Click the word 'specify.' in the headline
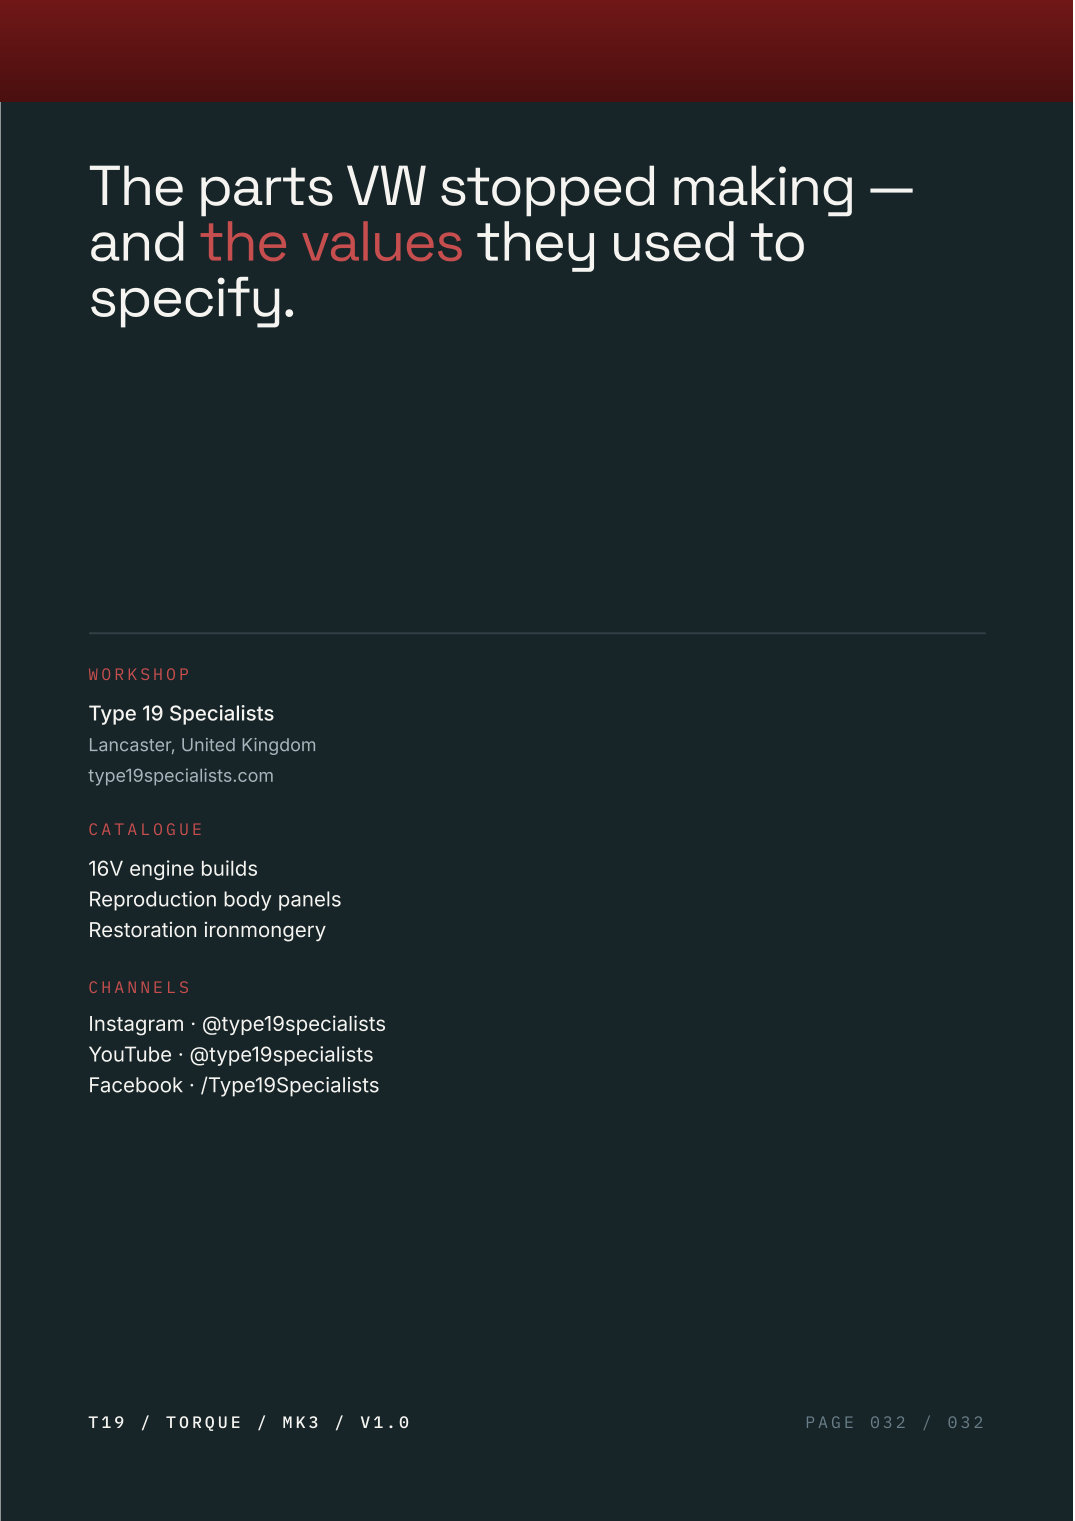1075x1521 pixels. click(x=193, y=299)
